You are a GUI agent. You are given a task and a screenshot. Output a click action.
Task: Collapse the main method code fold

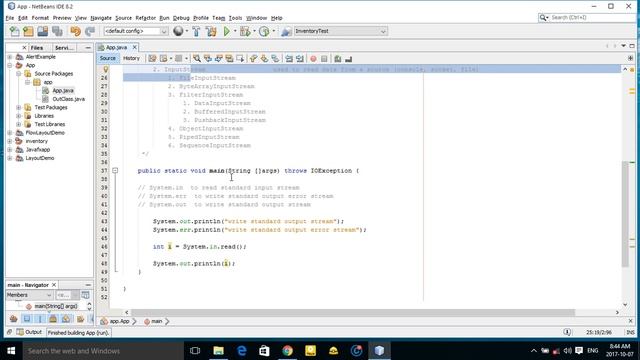coord(115,171)
